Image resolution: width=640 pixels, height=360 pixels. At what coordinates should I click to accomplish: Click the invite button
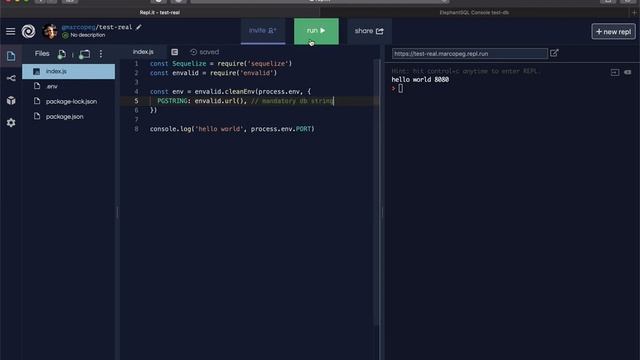tap(263, 31)
